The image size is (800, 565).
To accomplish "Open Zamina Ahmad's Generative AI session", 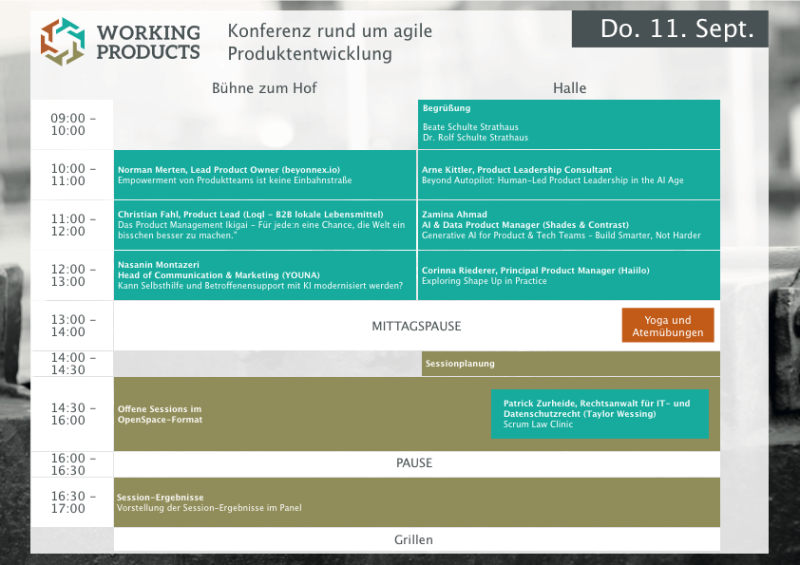I will [x=568, y=225].
